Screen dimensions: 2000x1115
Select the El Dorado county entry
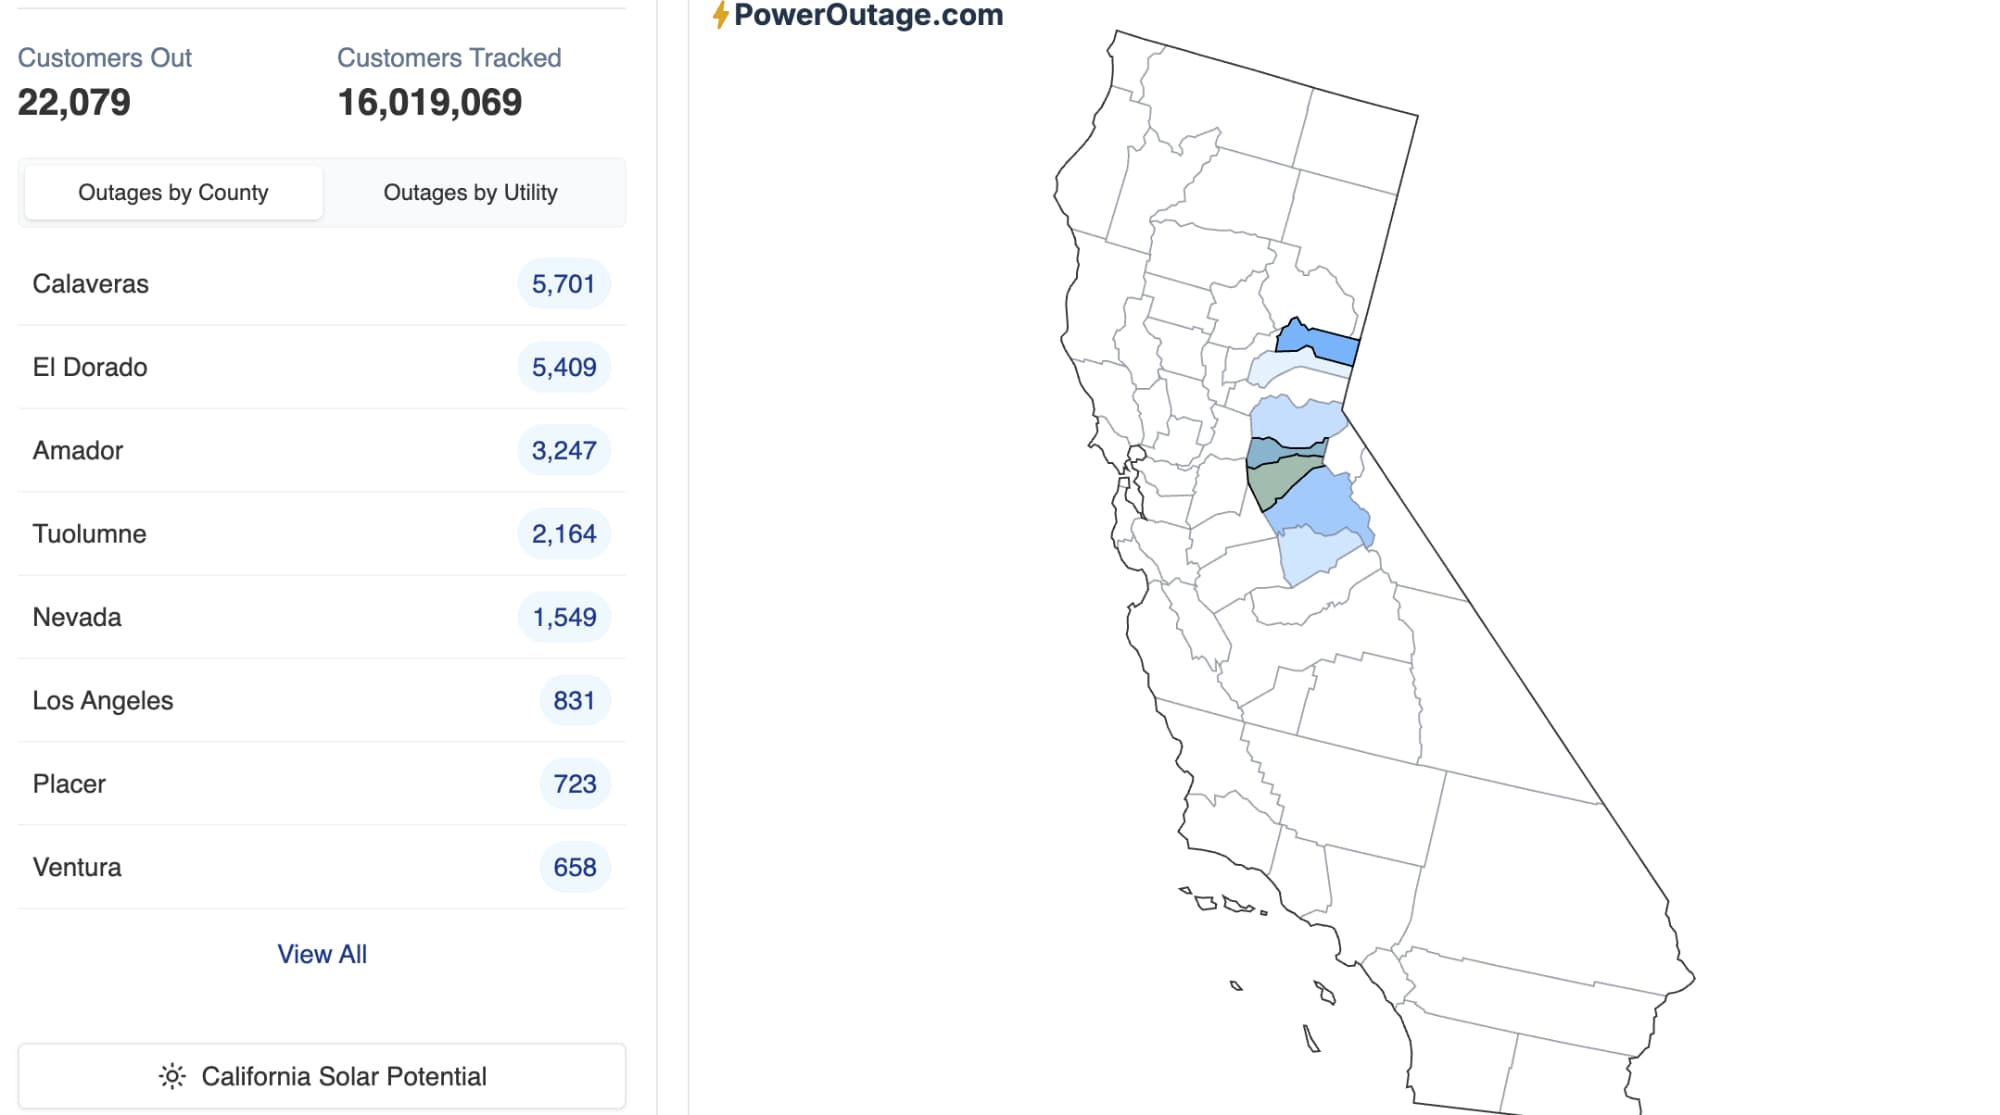pos(90,367)
